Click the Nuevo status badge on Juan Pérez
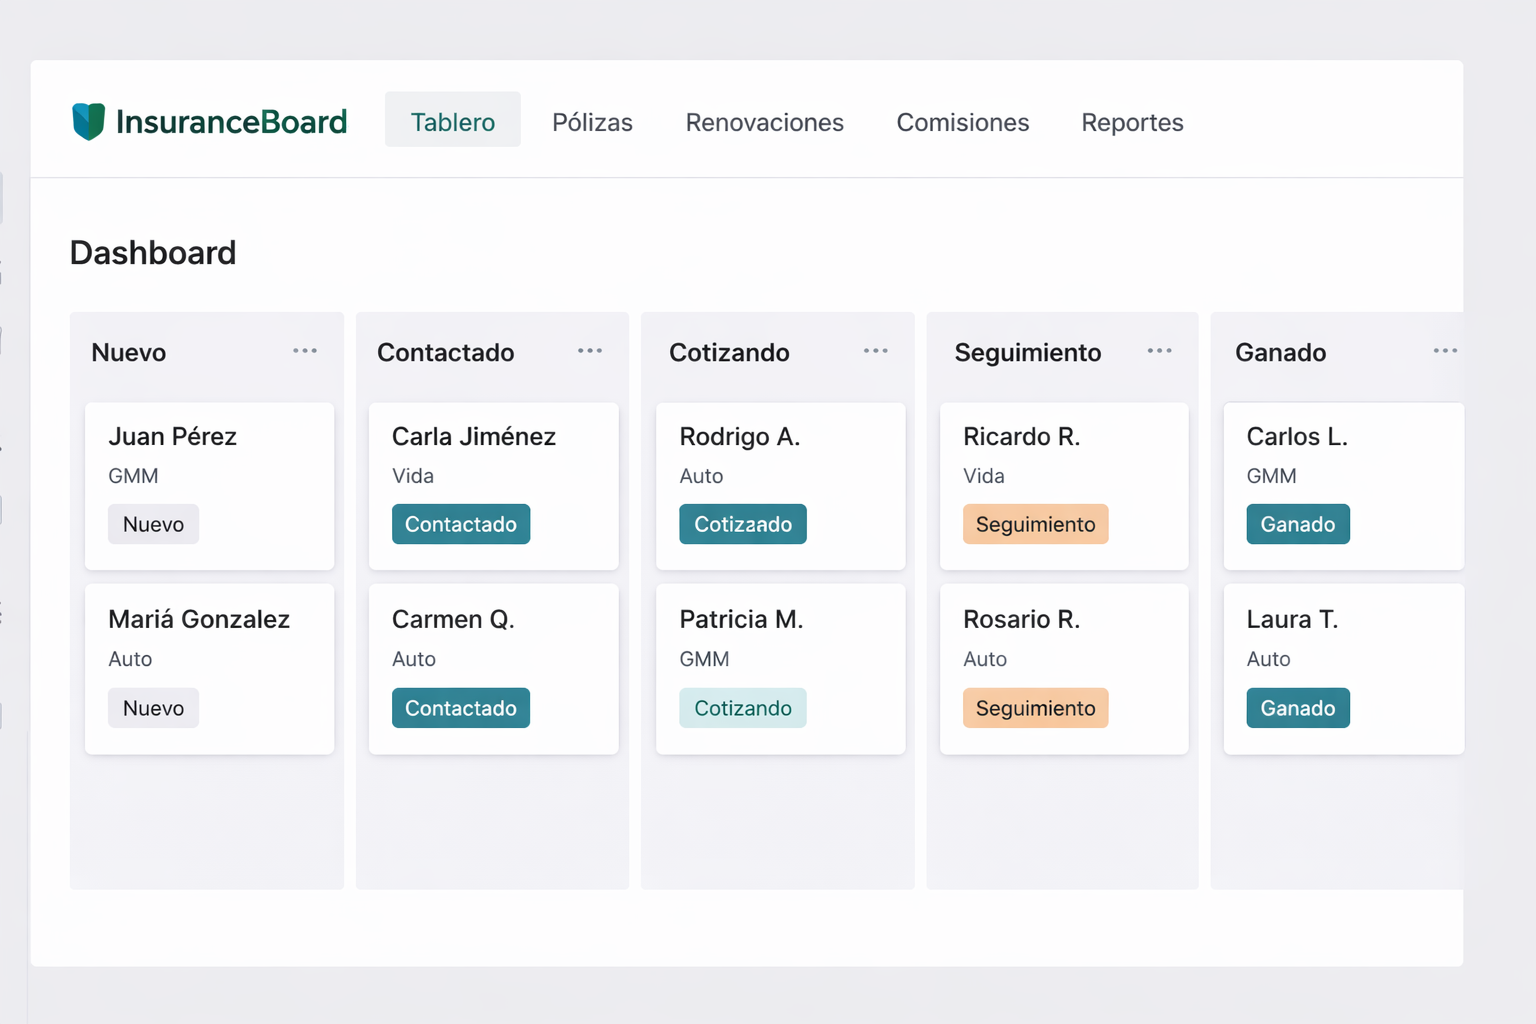This screenshot has width=1536, height=1024. (x=153, y=523)
